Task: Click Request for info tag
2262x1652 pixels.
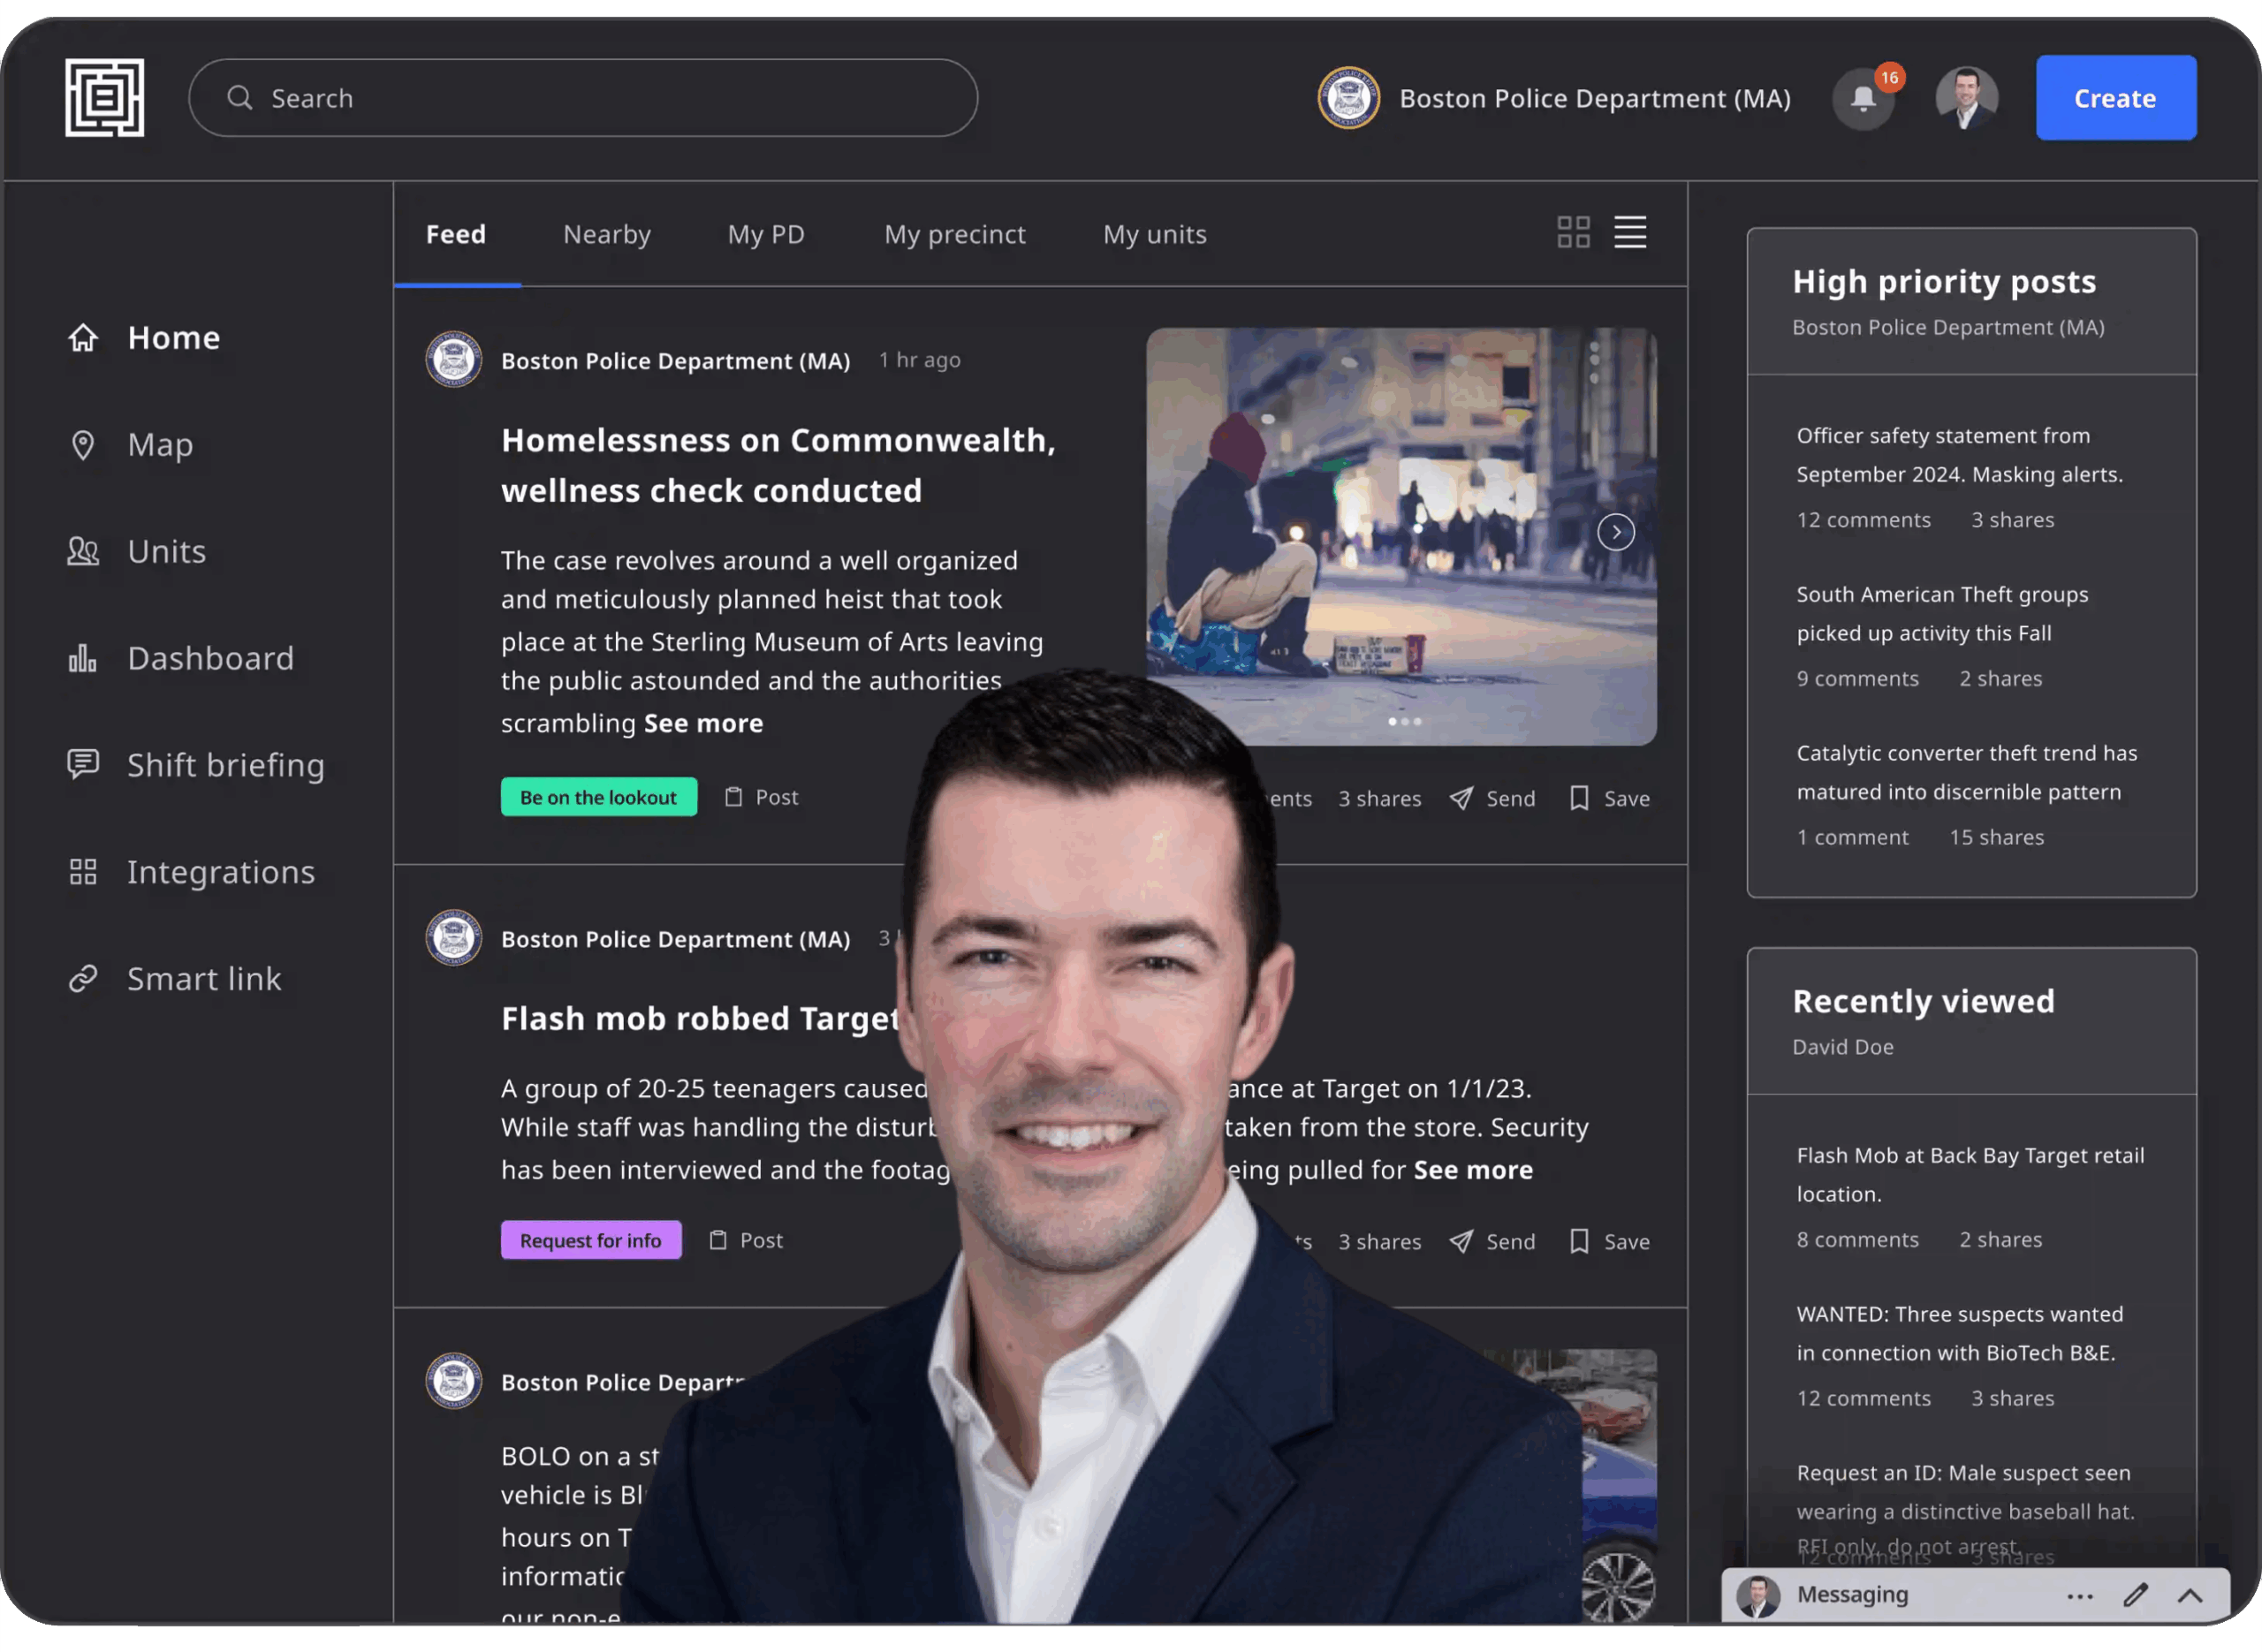Action: tap(591, 1241)
